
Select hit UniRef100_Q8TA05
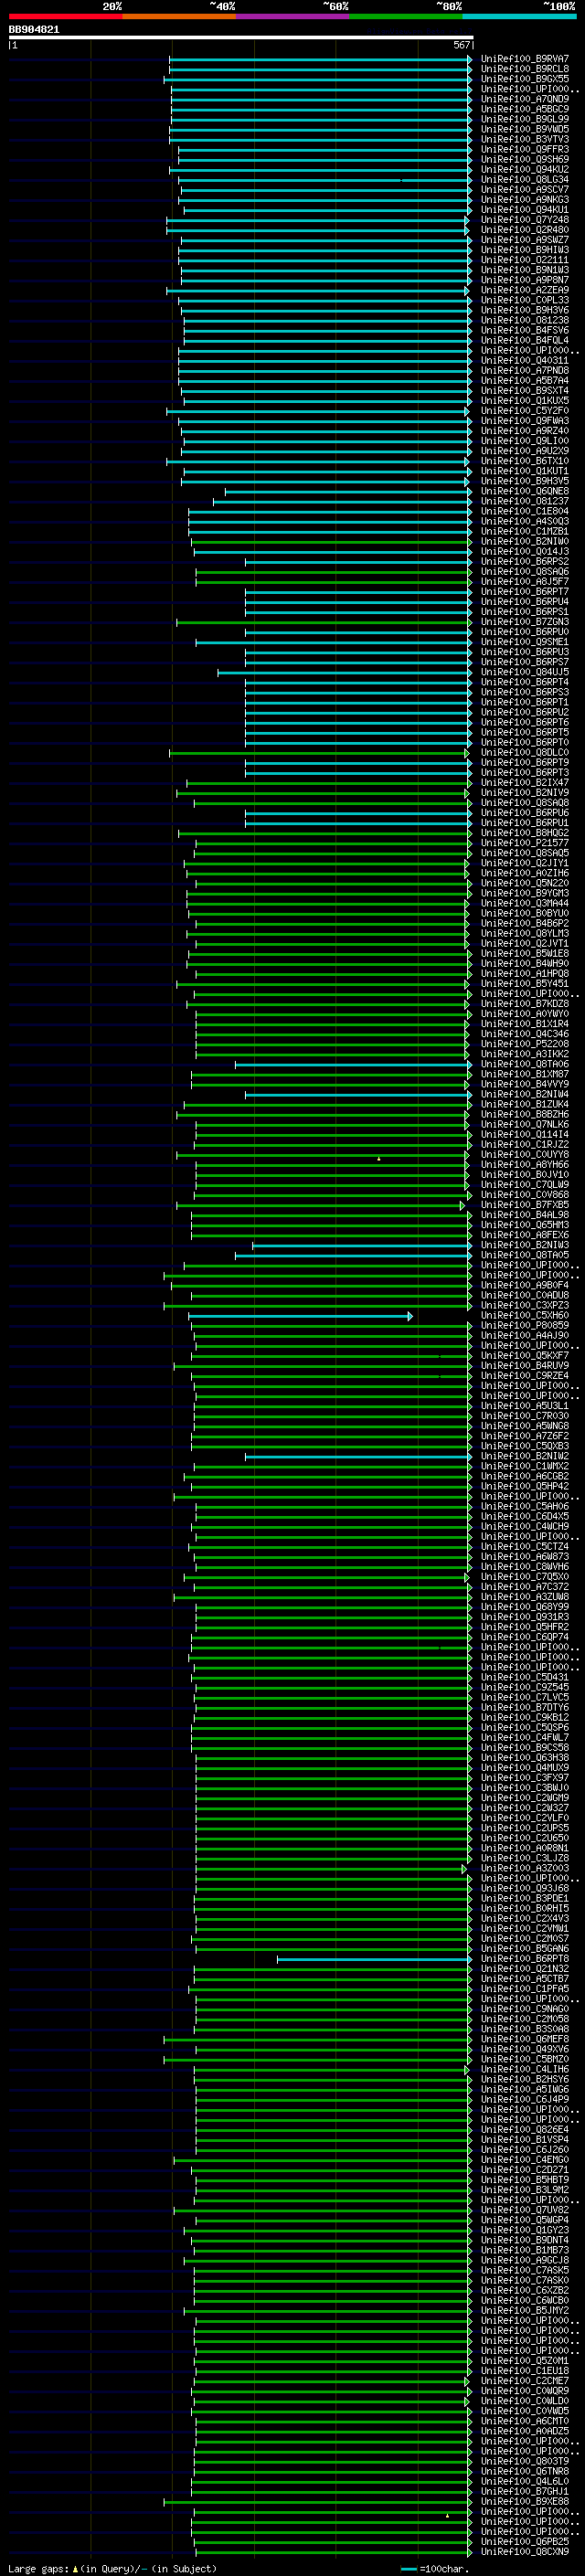(525, 1255)
